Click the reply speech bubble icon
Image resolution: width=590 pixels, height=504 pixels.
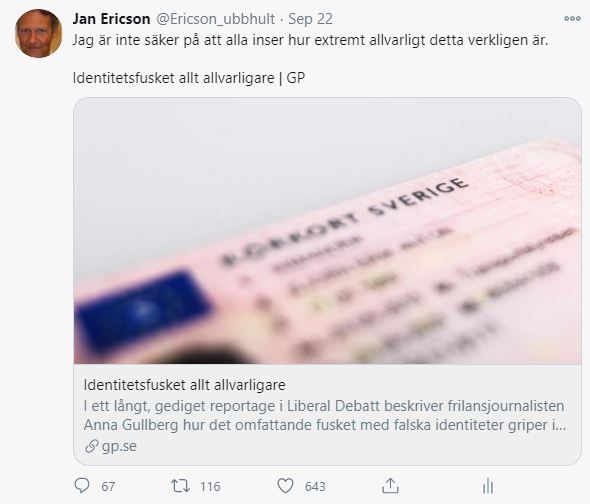(x=82, y=486)
